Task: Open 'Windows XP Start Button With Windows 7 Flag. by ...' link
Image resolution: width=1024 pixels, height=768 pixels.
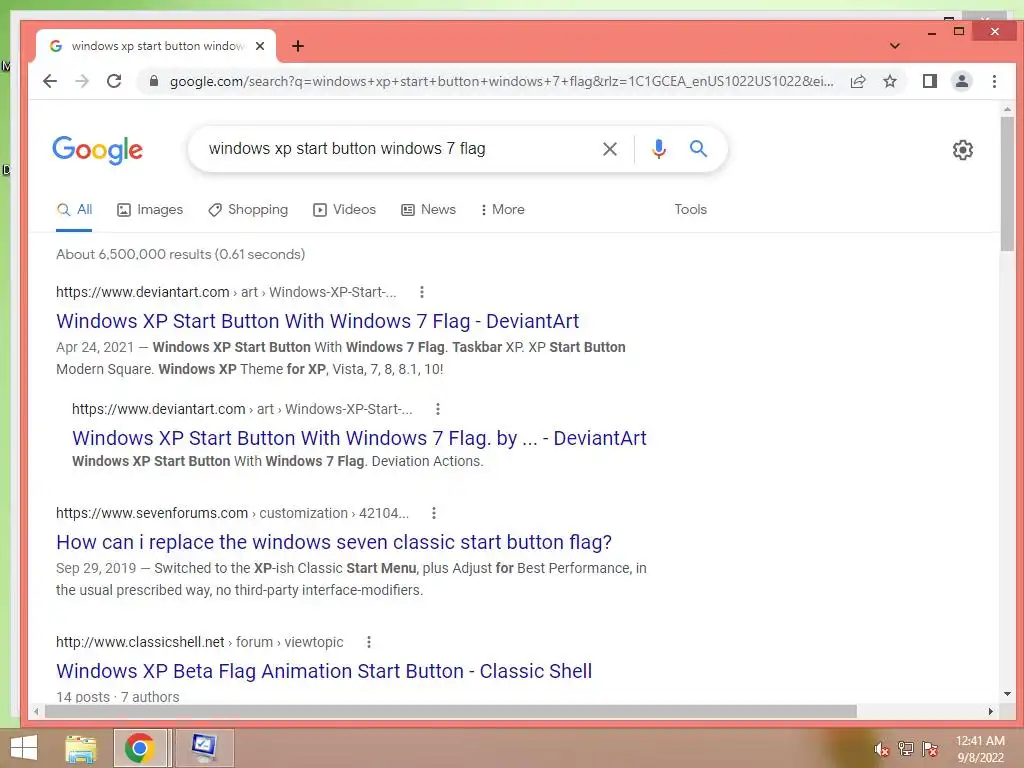Action: pyautogui.click(x=359, y=438)
